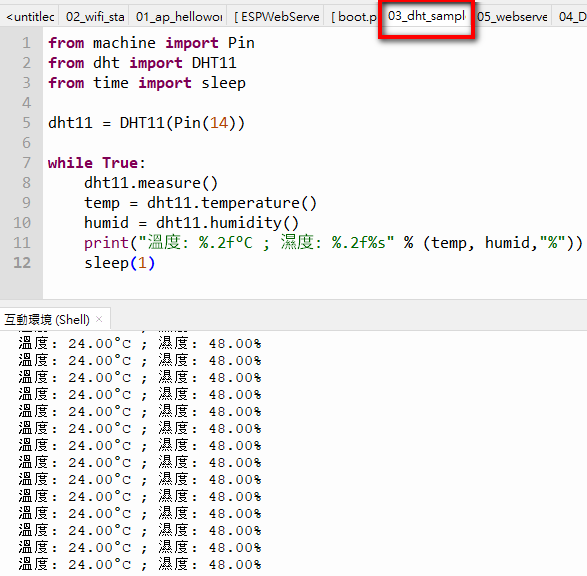This screenshot has height=576, width=587.
Task: Click the 'from time import sleep' line
Action: coord(147,83)
